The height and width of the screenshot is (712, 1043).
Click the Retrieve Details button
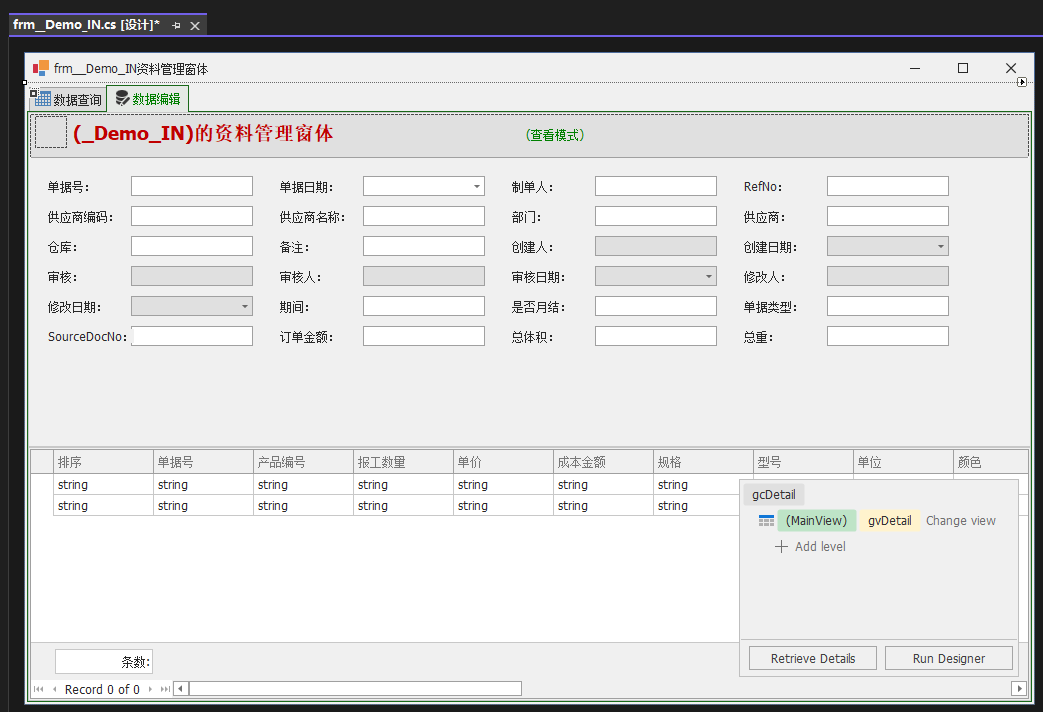pos(813,658)
